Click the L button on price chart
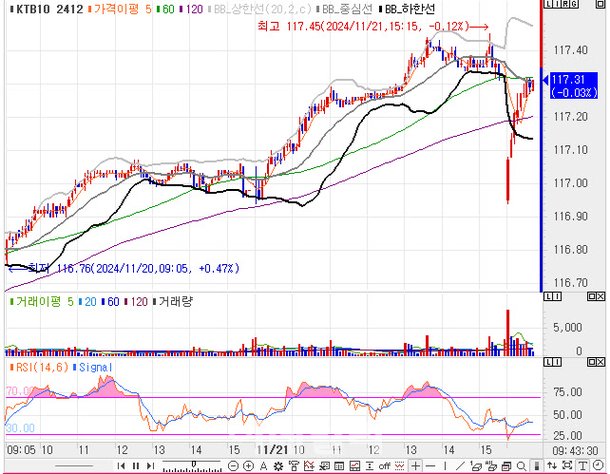Viewport: 610px width, 474px height. tap(549, 4)
